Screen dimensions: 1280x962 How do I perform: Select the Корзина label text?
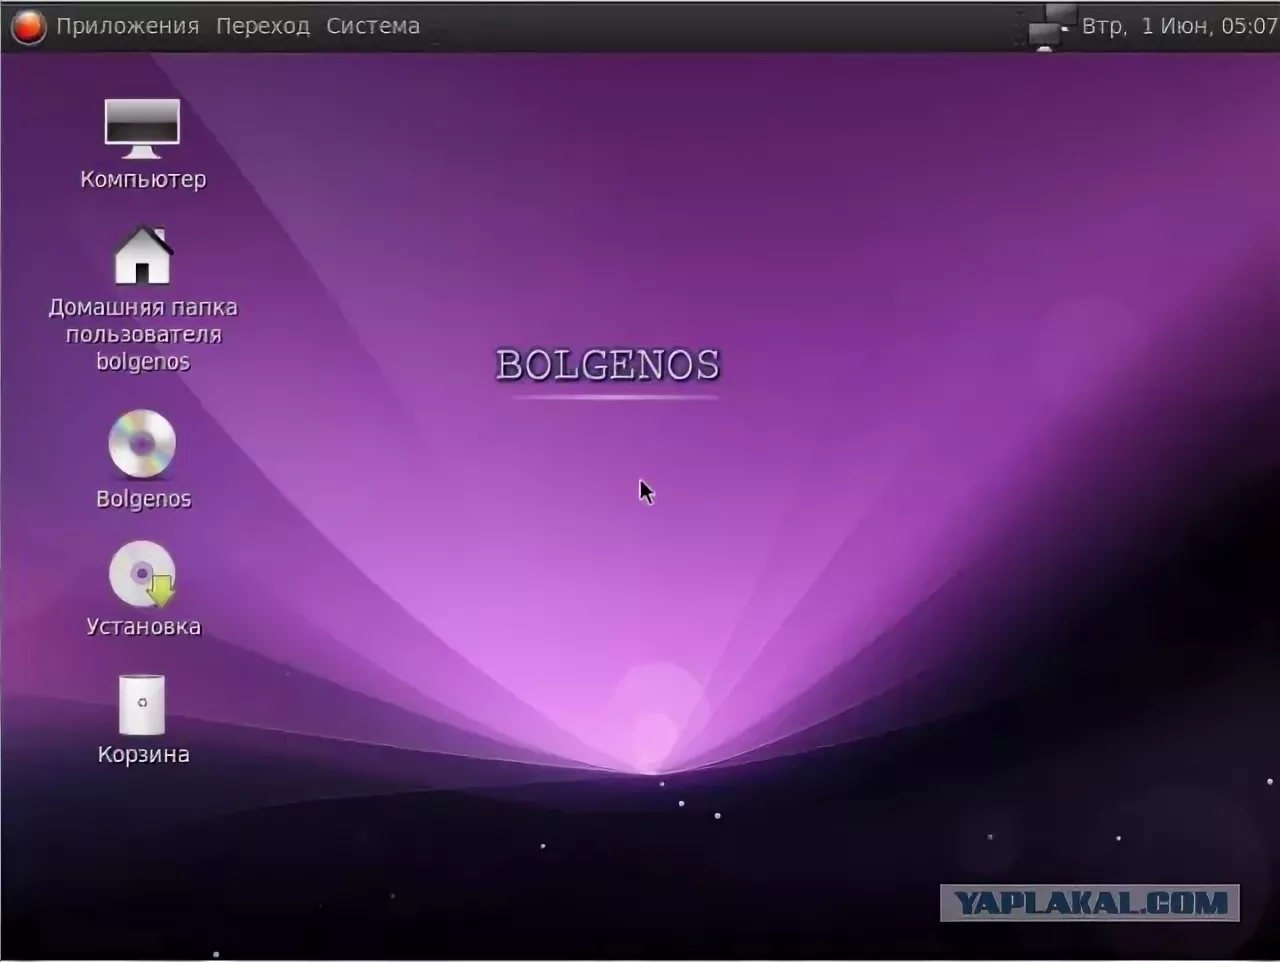(143, 754)
